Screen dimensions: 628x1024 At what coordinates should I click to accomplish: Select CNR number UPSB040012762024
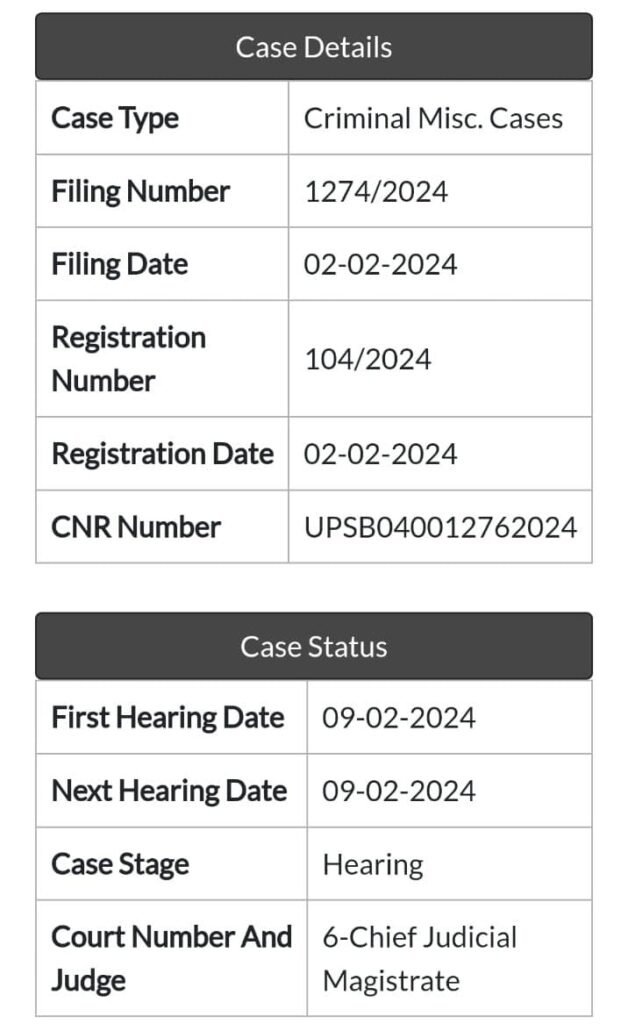[440, 527]
